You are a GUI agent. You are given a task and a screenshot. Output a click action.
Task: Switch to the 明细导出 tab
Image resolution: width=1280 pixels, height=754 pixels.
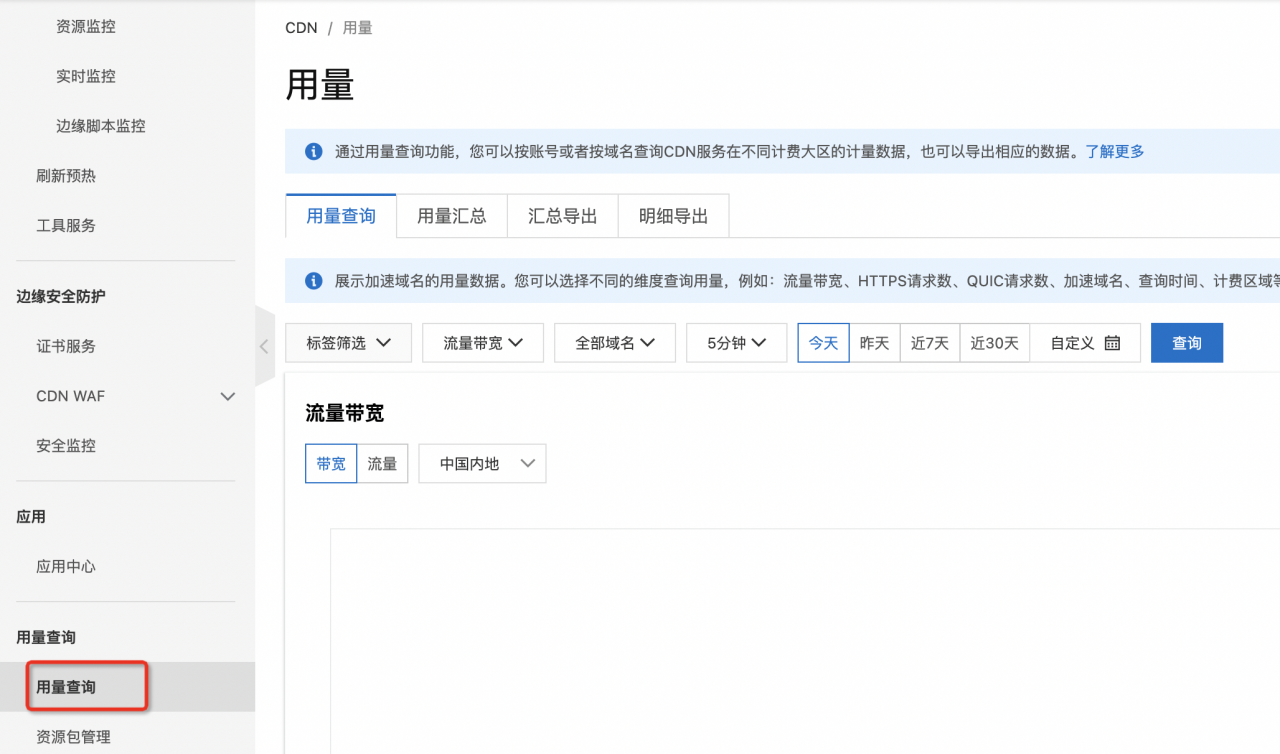pyautogui.click(x=673, y=215)
